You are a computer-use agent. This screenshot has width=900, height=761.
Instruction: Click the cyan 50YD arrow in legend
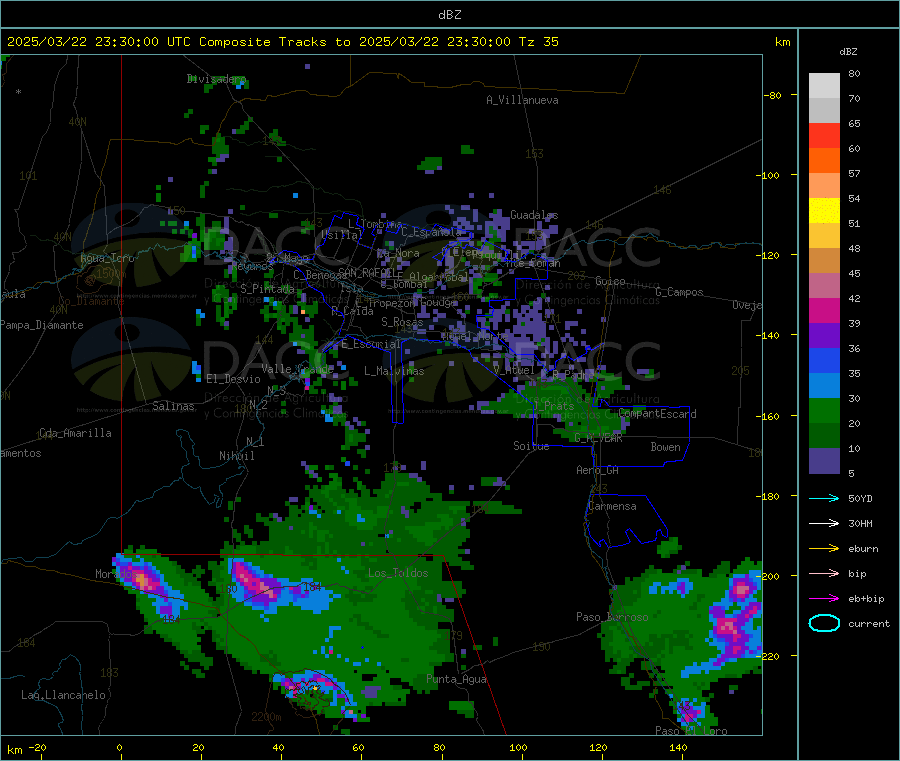click(824, 498)
